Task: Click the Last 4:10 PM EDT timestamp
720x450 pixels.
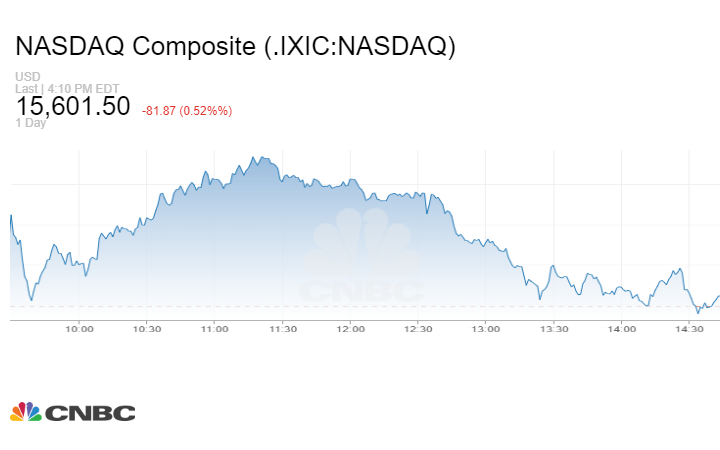Action: pyautogui.click(x=68, y=88)
